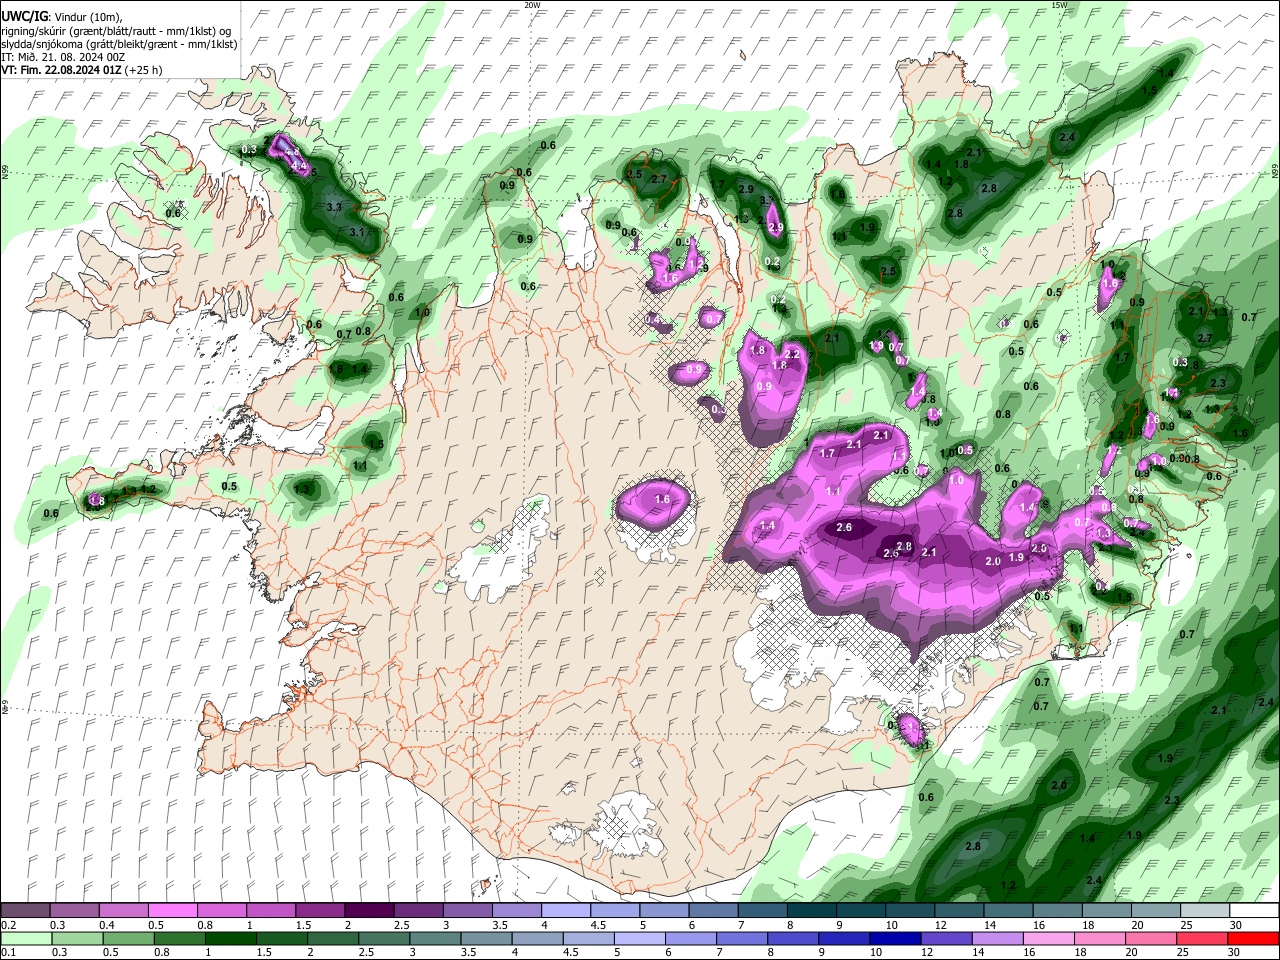
Task: Pick the bright magenta swatch between 0.5 and 0.8 on snow scale
Action: tap(172, 911)
